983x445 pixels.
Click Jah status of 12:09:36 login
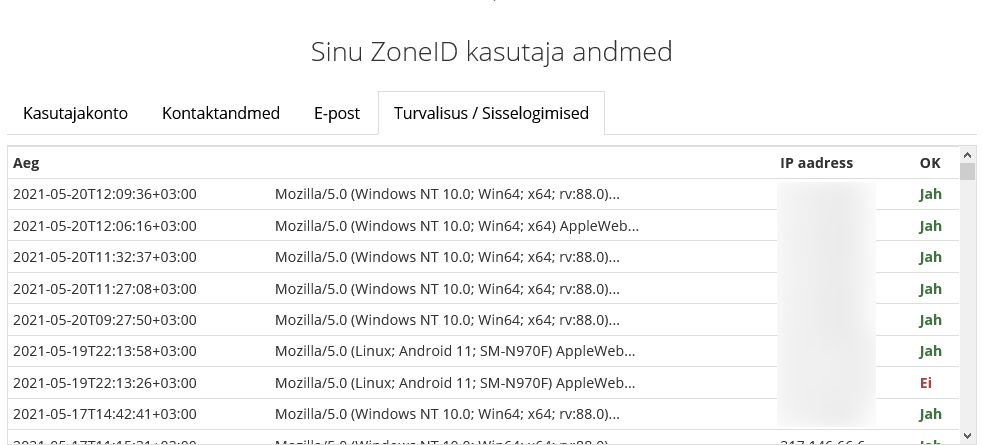930,194
